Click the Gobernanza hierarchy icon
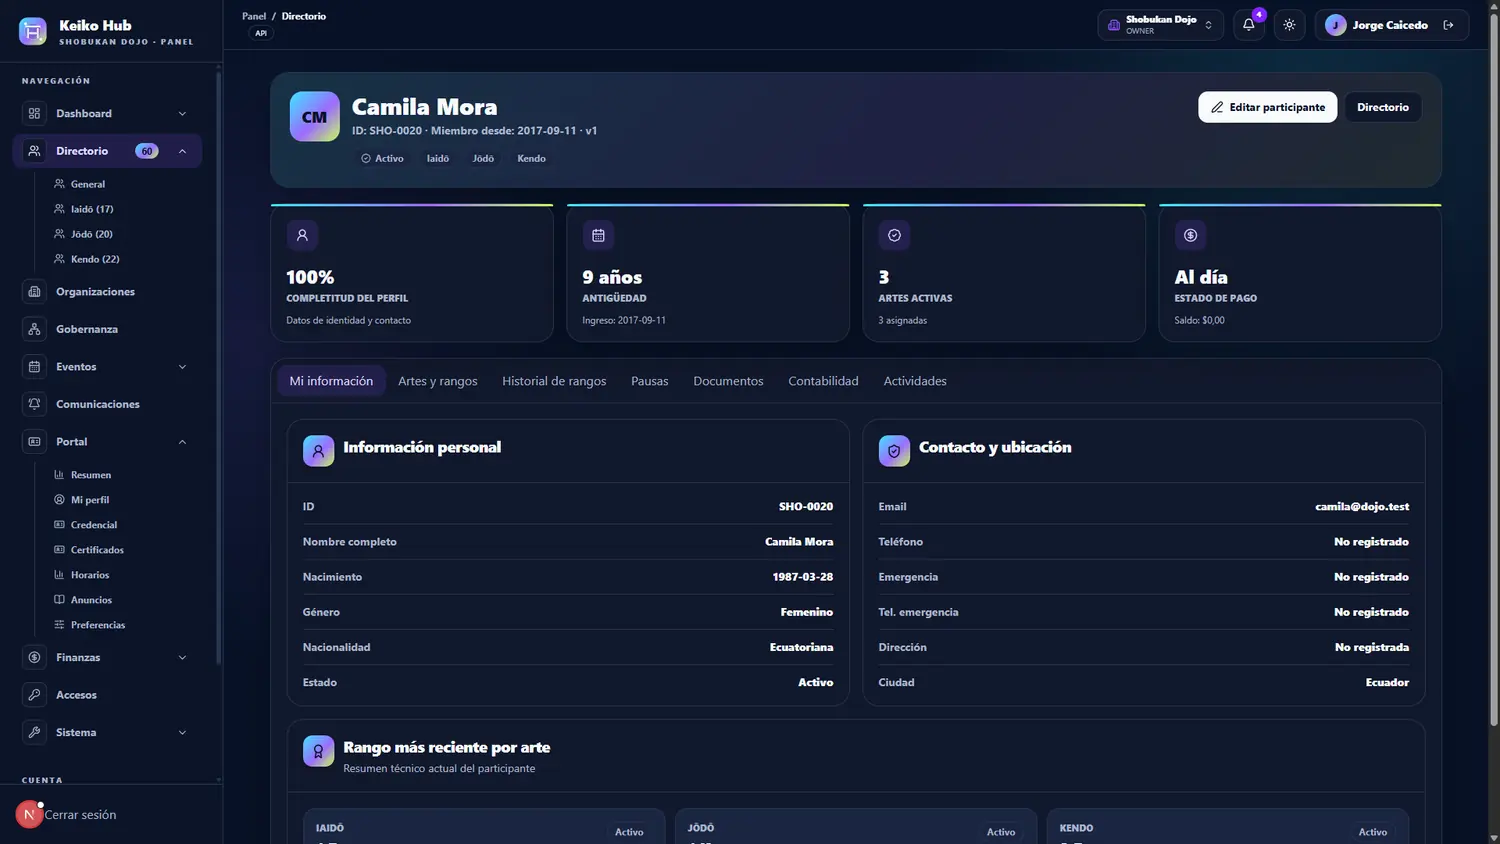The height and width of the screenshot is (844, 1500). pyautogui.click(x=34, y=329)
